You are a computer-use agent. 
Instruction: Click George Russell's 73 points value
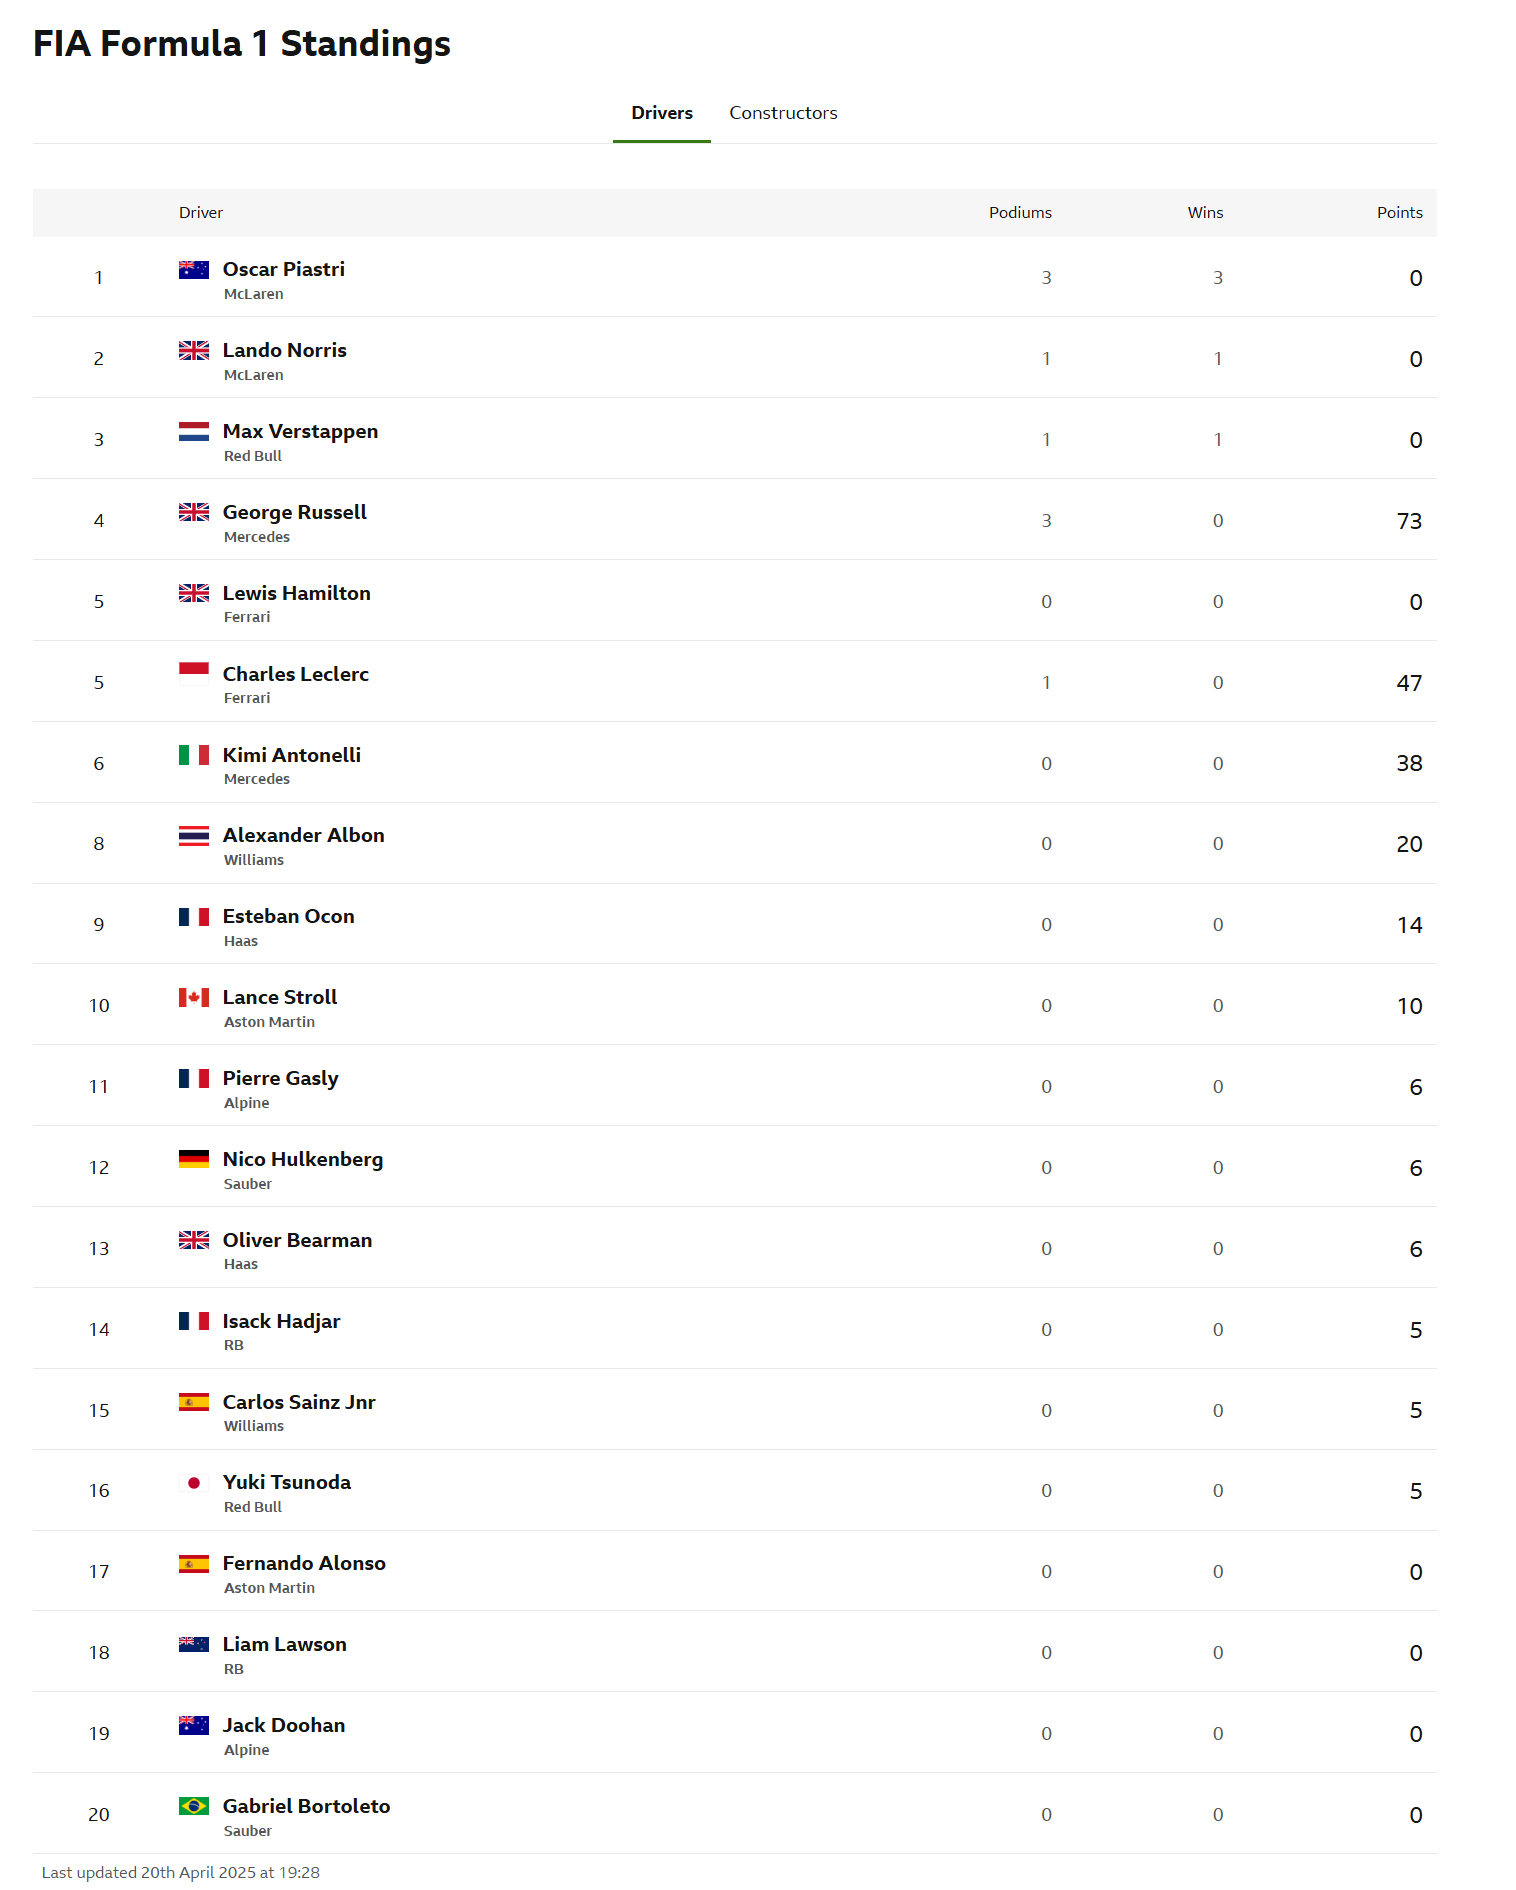(x=1409, y=521)
